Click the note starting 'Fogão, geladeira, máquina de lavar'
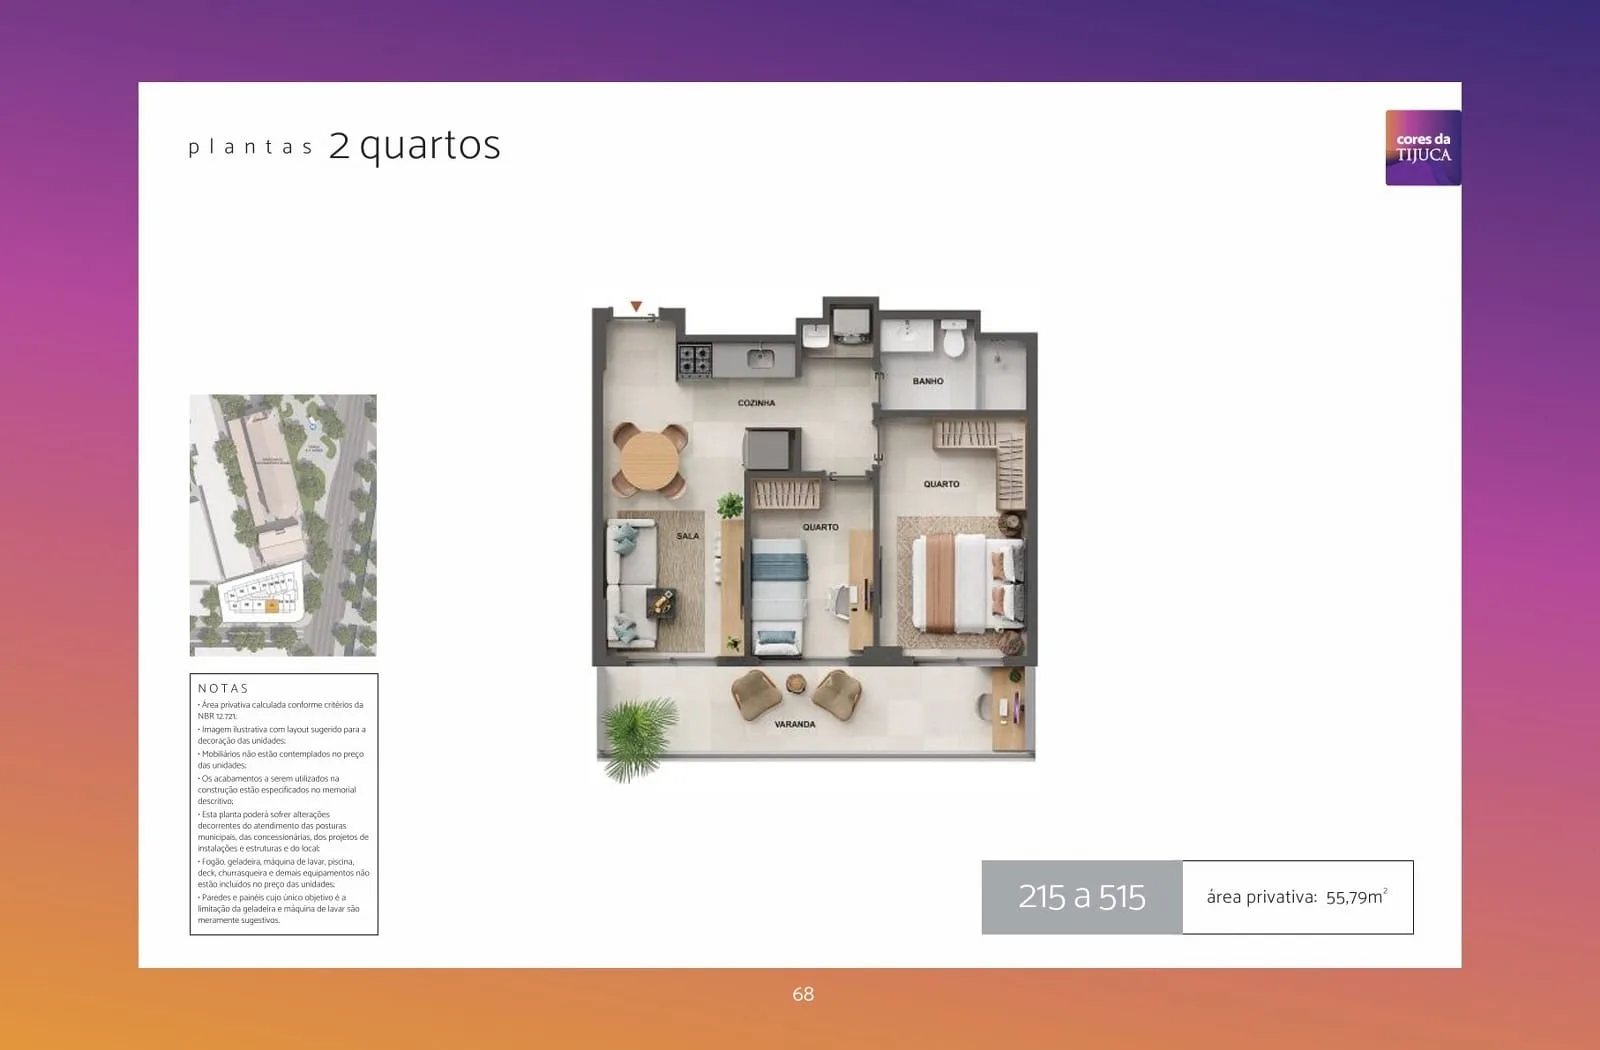This screenshot has width=1600, height=1050. [x=283, y=873]
